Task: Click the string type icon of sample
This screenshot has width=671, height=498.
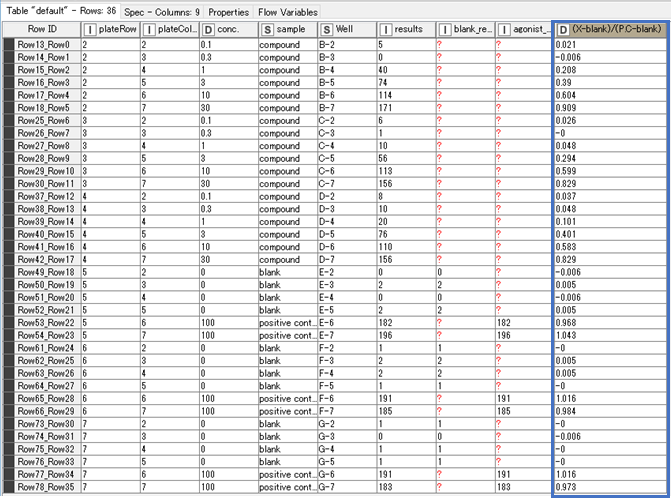Action: tap(267, 30)
